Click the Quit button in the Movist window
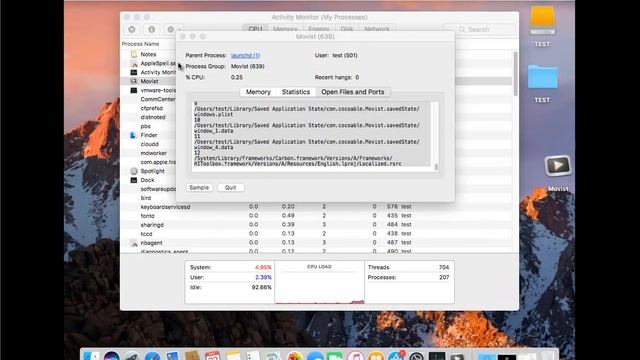640x360 pixels. [x=231, y=187]
